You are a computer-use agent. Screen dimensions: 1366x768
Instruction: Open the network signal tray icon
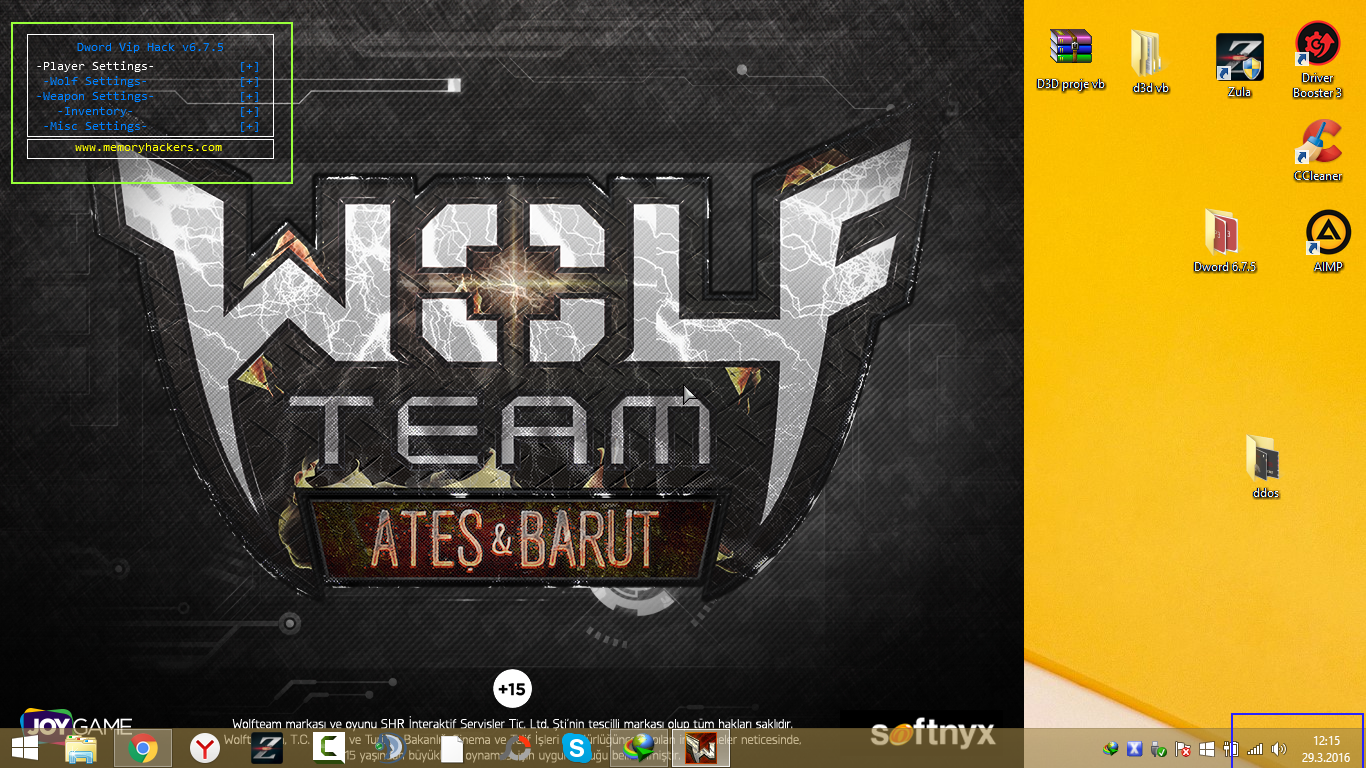pyautogui.click(x=1255, y=748)
